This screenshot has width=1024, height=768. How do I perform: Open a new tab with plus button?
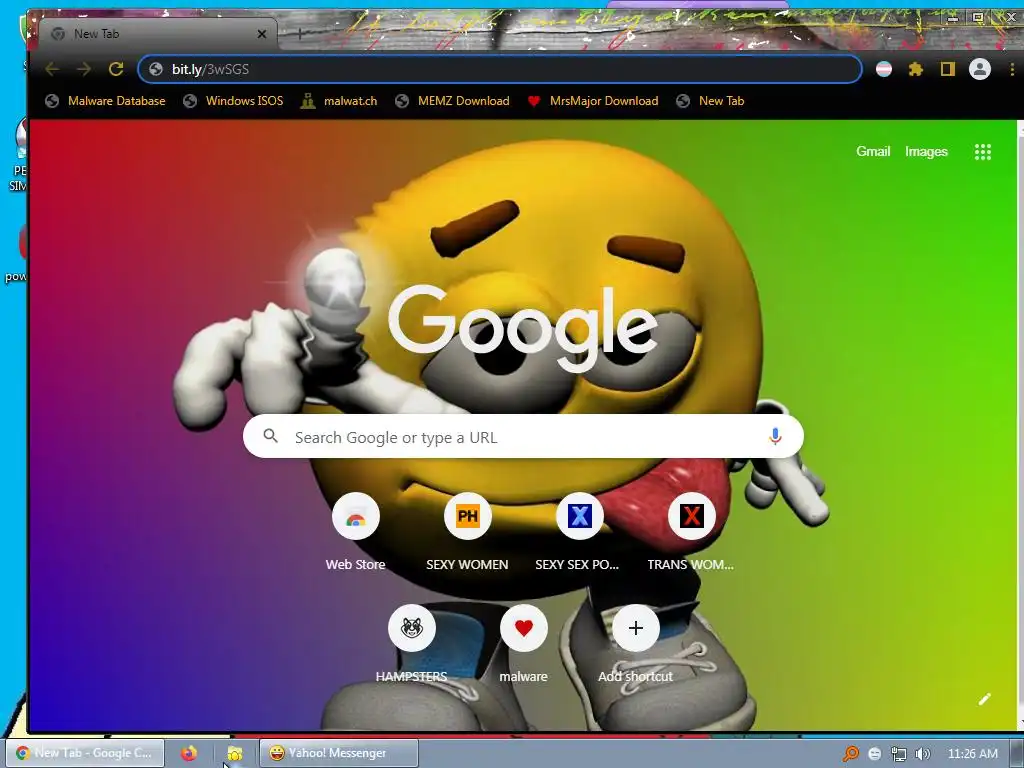click(x=299, y=34)
